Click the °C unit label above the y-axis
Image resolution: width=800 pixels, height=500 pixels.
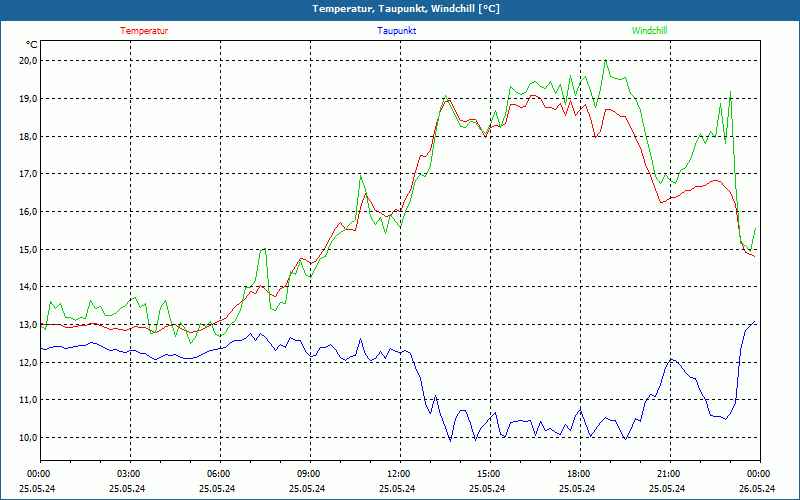pyautogui.click(x=31, y=45)
